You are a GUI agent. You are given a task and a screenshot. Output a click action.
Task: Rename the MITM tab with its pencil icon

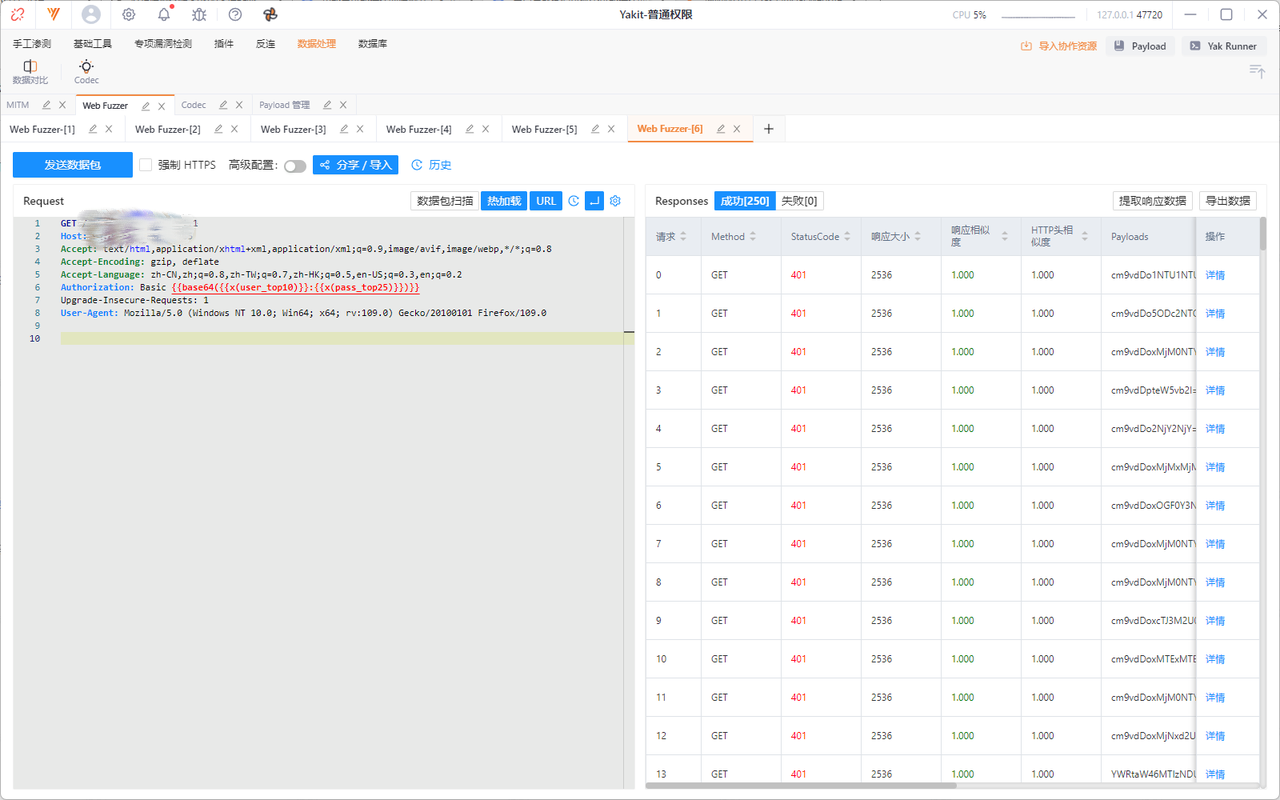(46, 105)
